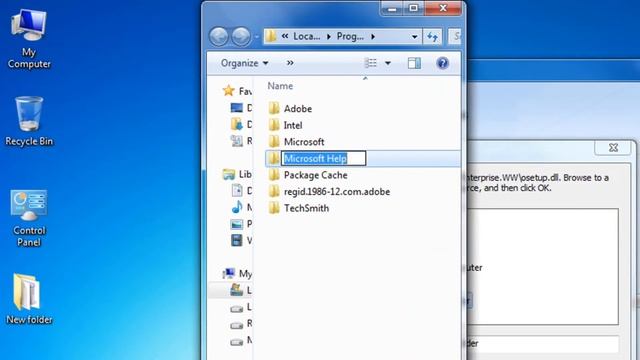This screenshot has height=360, width=640.
Task: Expand the arrow after Prog... breadcrumb
Action: click(x=373, y=37)
